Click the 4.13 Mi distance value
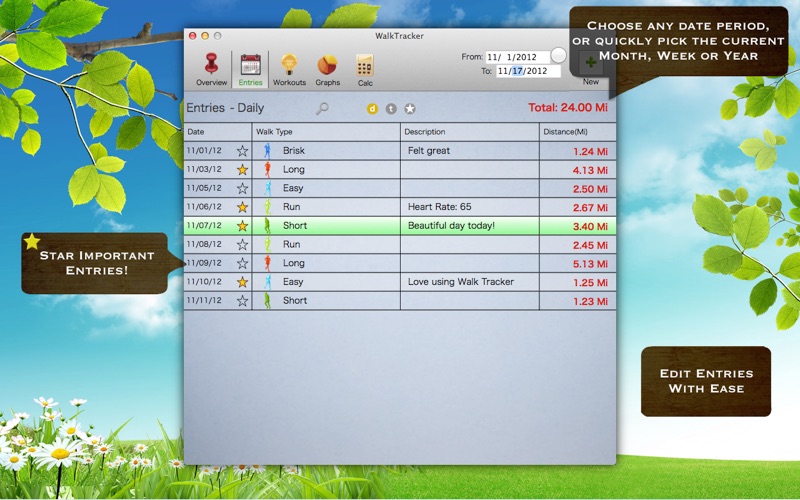 [590, 170]
